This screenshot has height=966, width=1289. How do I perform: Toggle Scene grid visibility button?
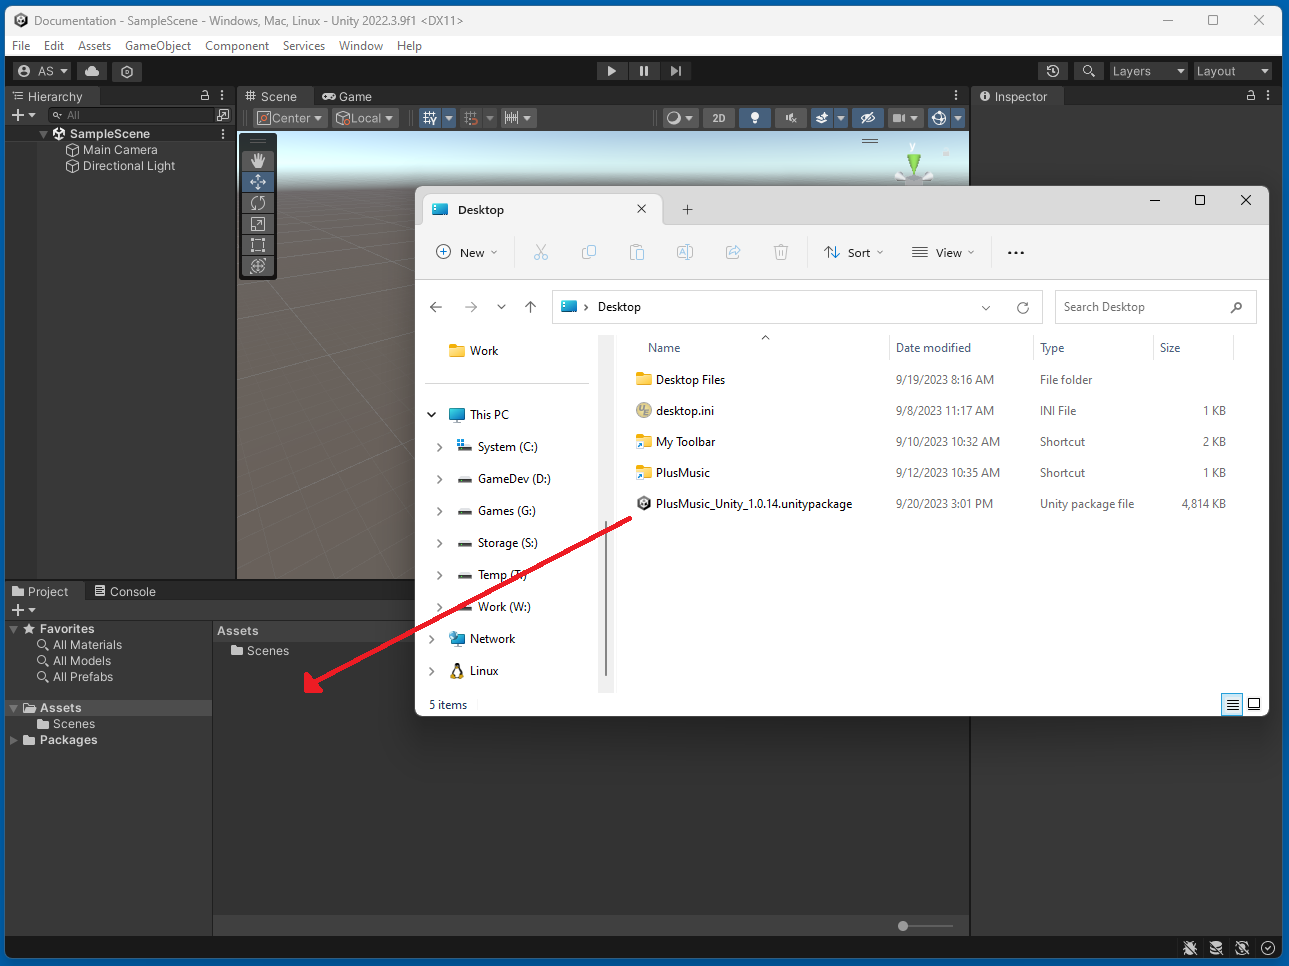(430, 118)
